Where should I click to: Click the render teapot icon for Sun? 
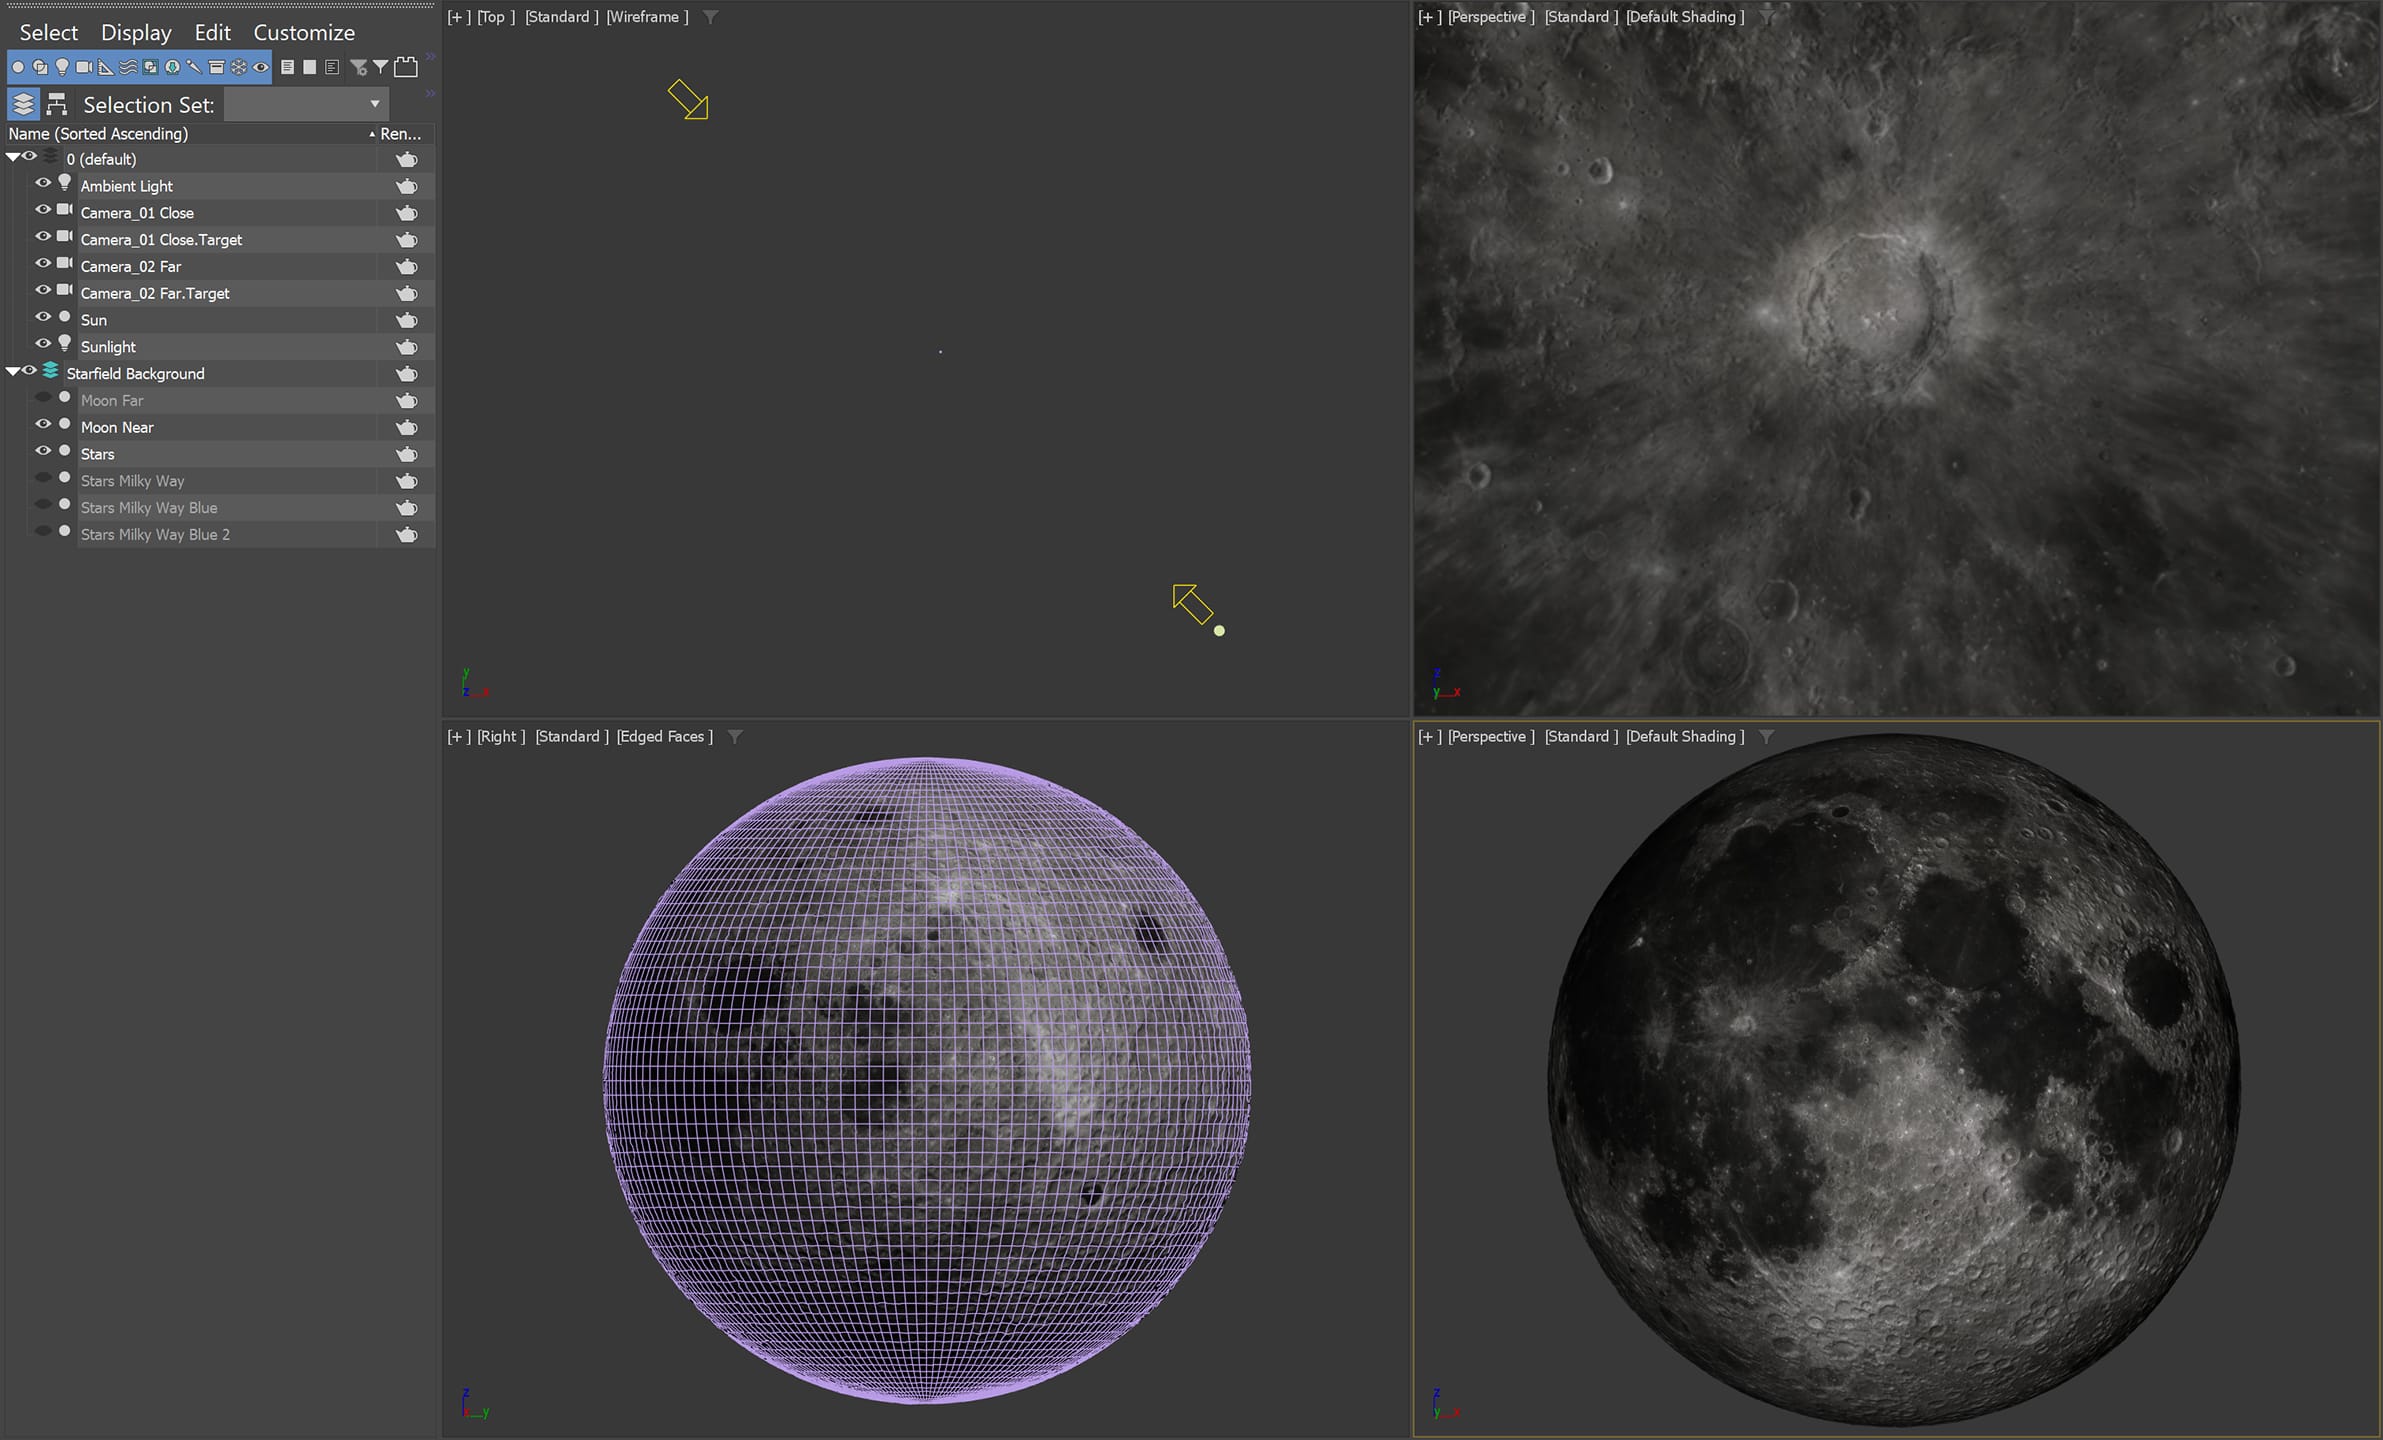coord(406,320)
